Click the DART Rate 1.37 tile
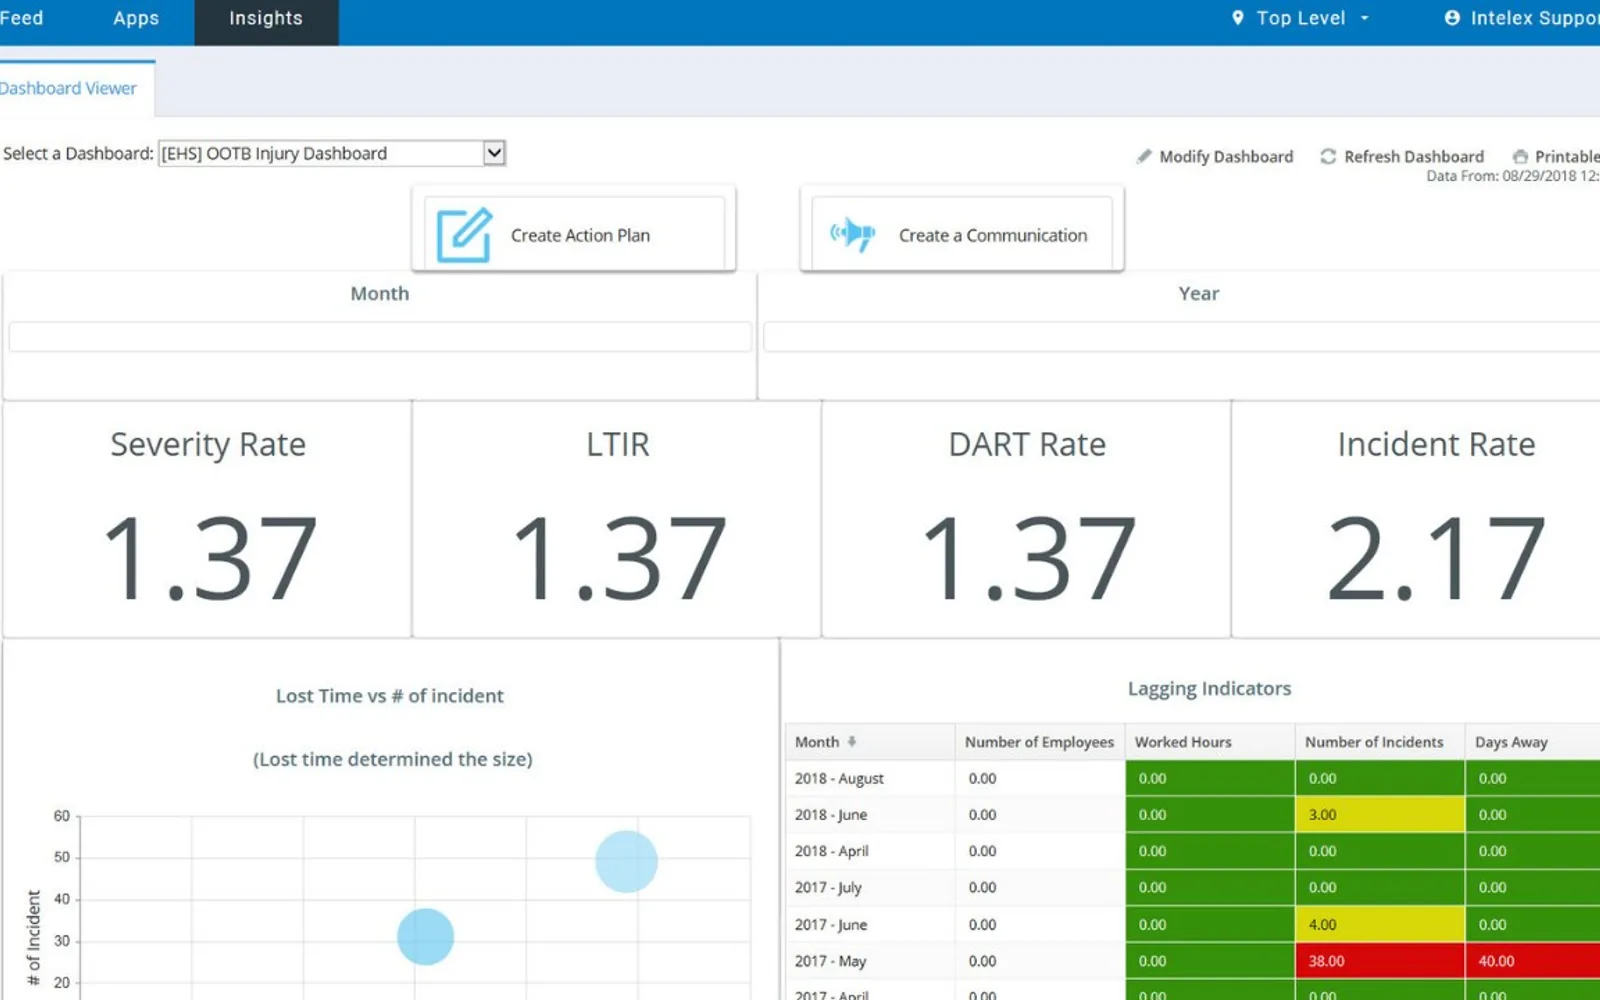Screen dimensions: 1600x1000 click(1027, 520)
